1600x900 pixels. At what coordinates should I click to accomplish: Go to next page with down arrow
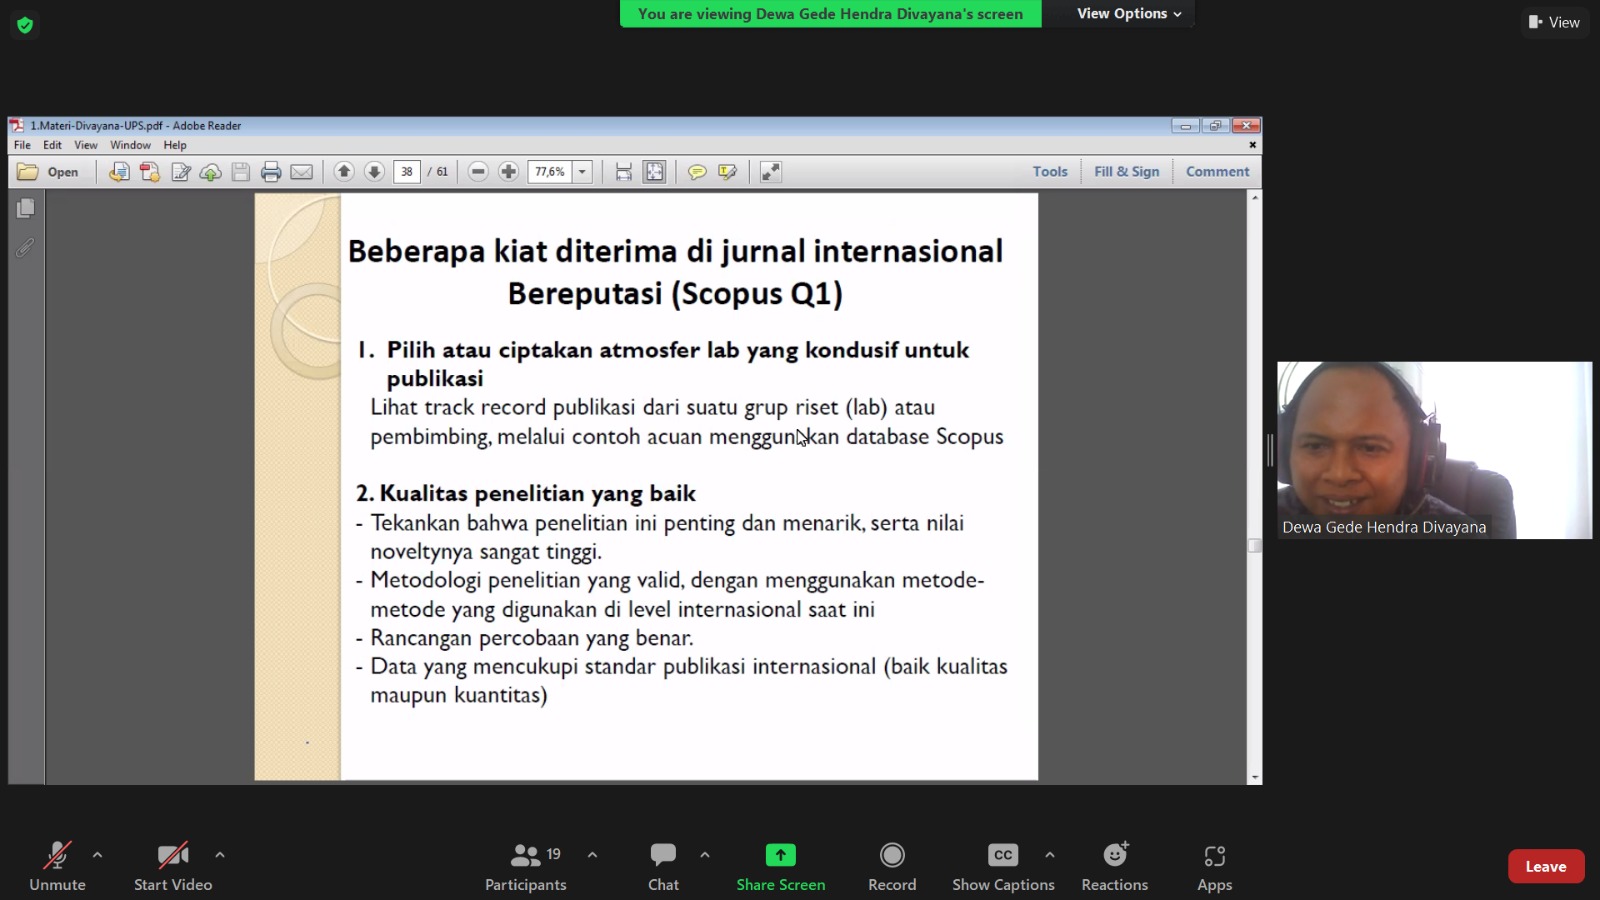(x=374, y=172)
